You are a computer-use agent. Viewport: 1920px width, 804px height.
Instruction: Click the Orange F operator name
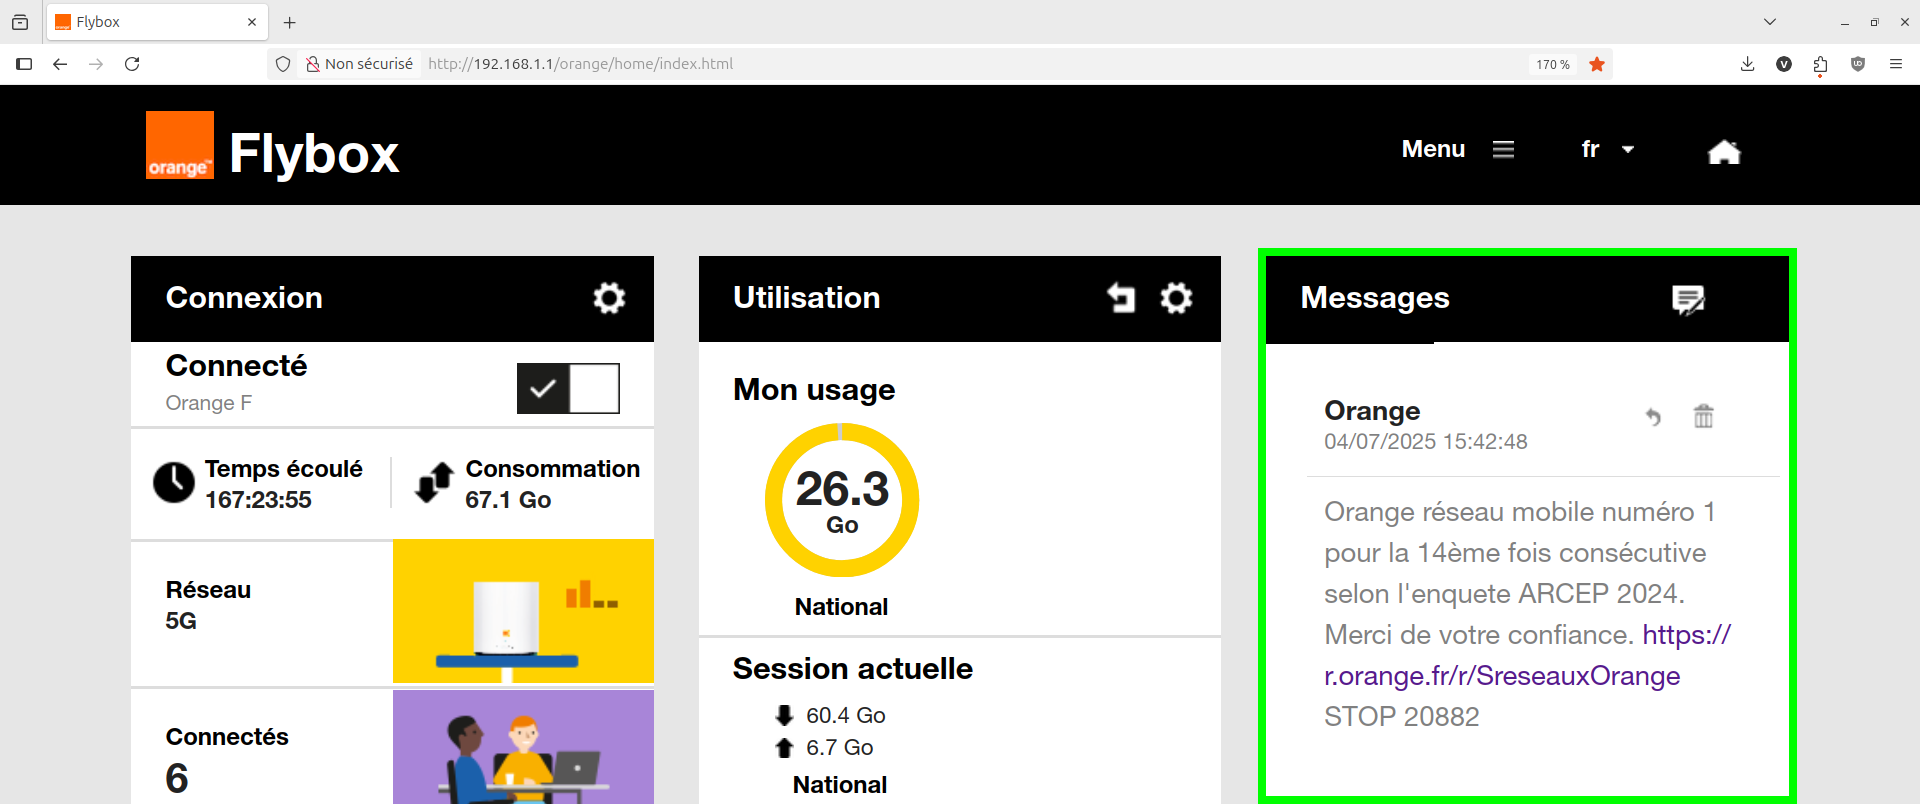pos(209,403)
